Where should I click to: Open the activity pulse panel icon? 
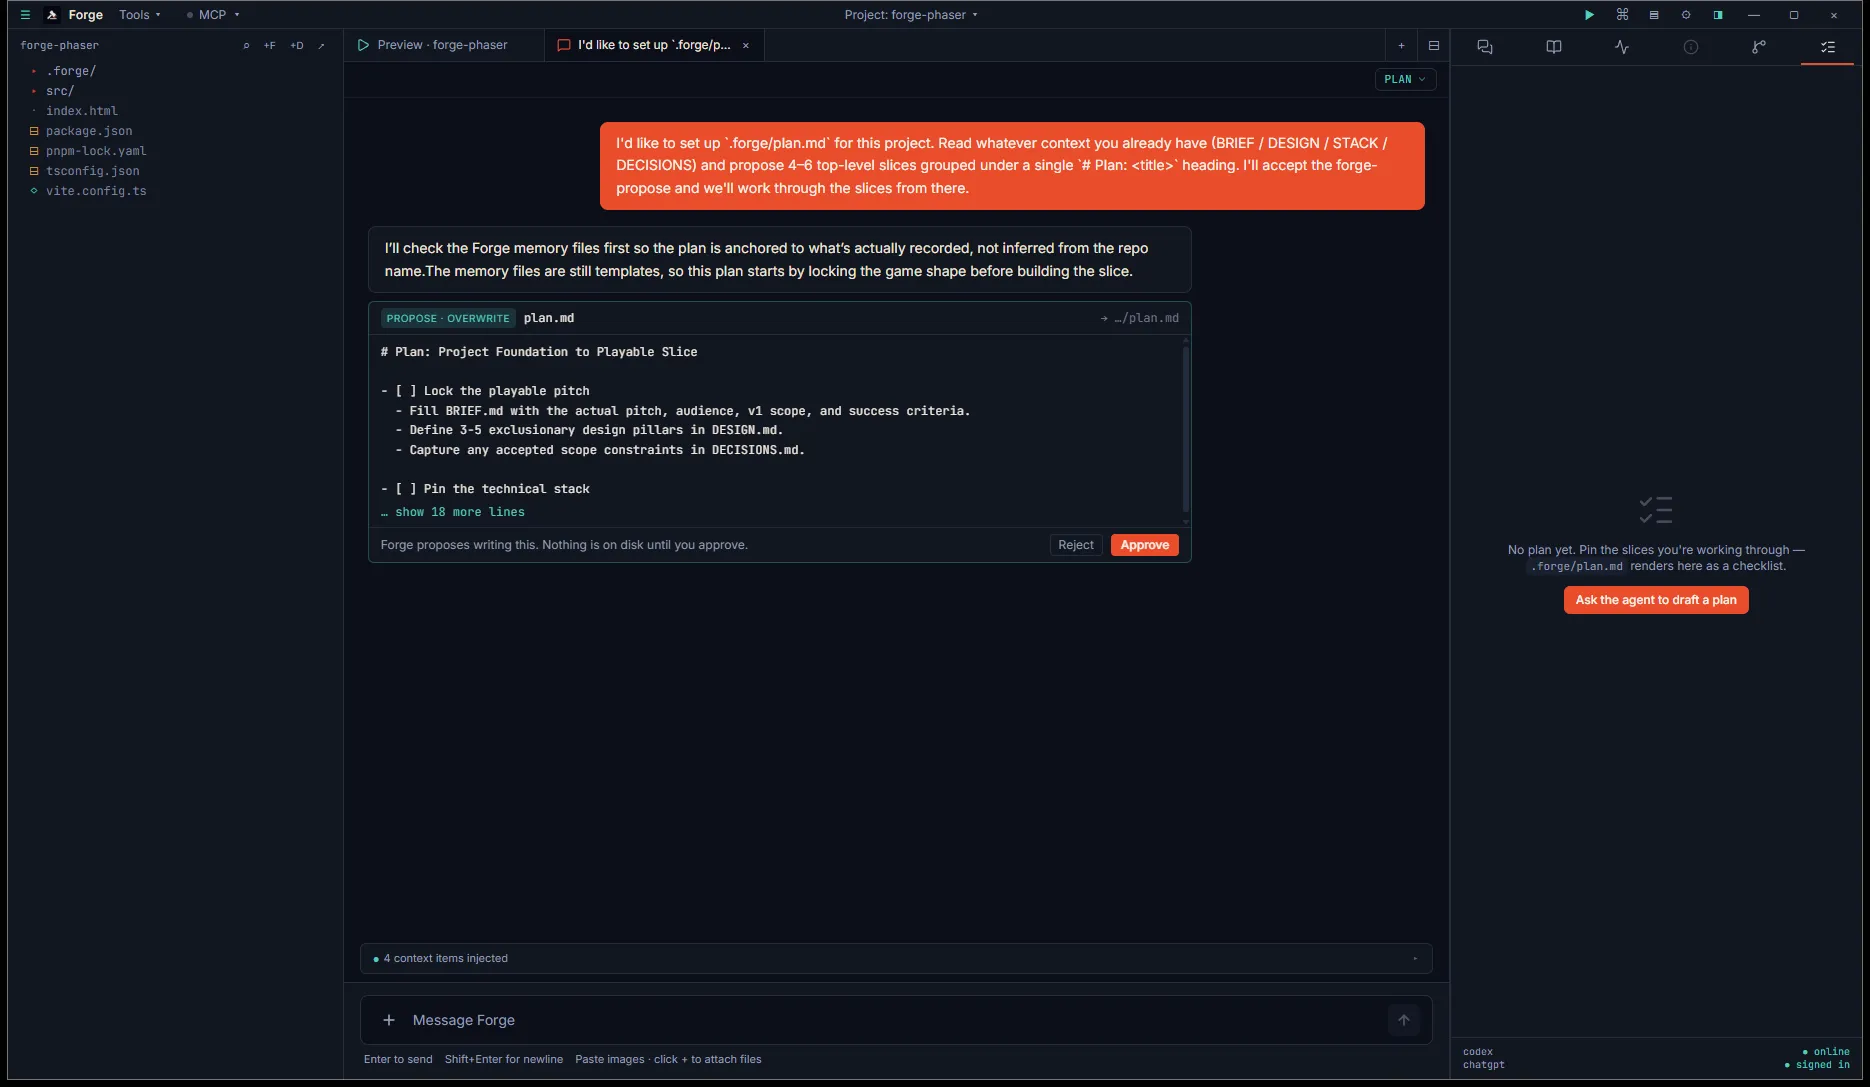[1622, 47]
